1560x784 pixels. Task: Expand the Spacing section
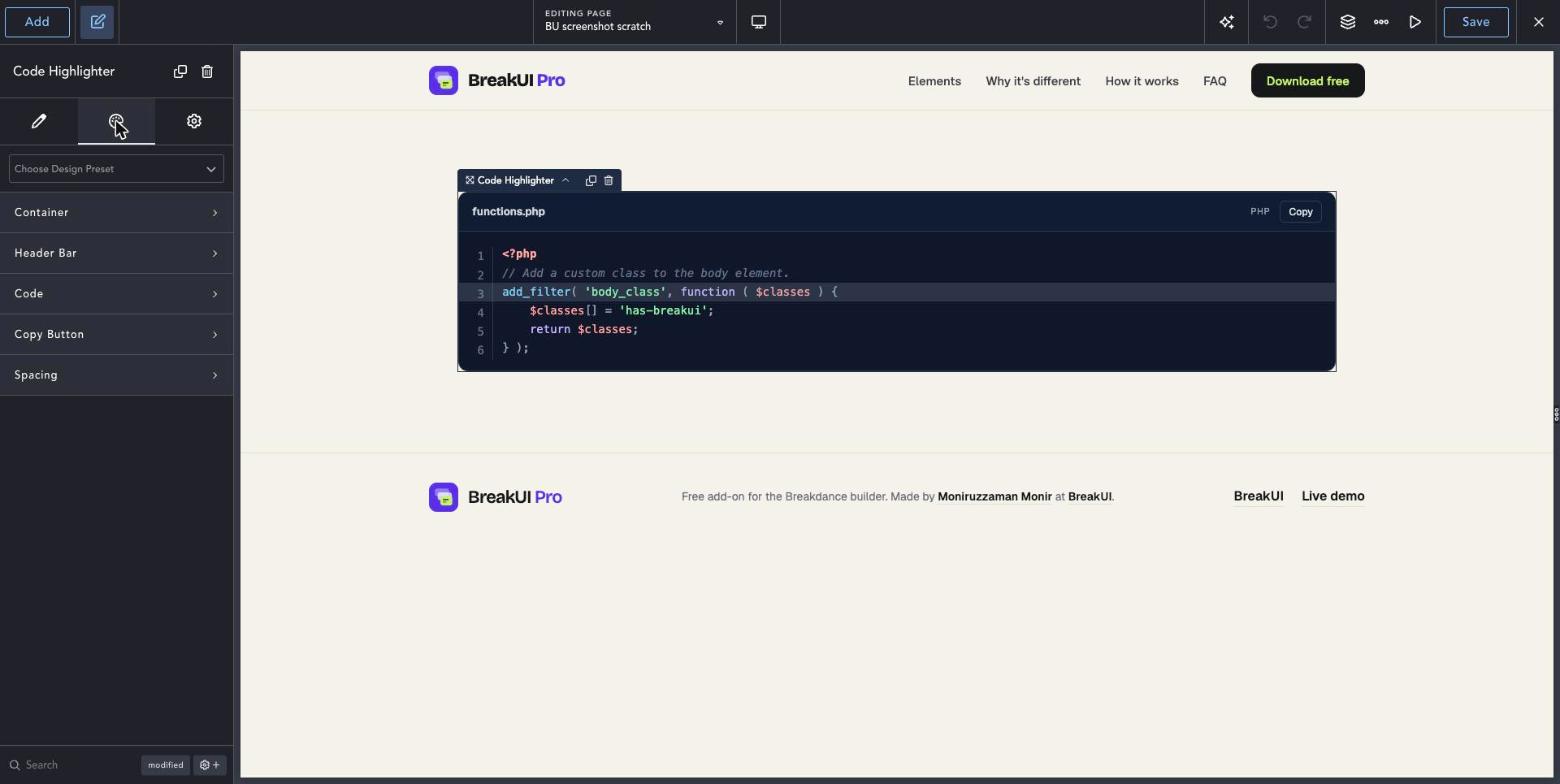point(116,375)
